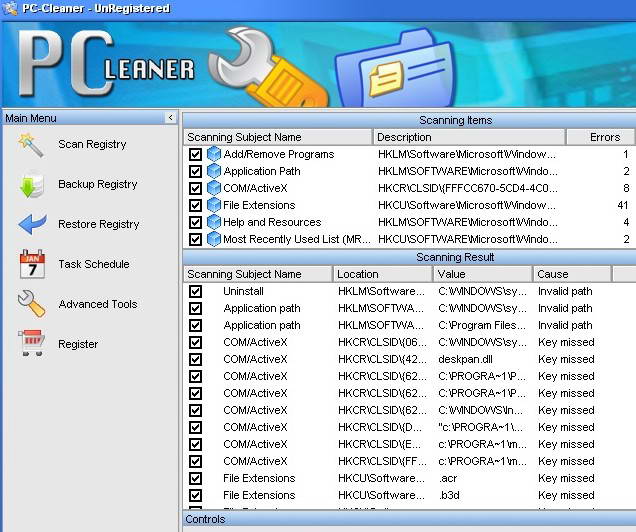636x532 pixels.
Task: Uncheck the .b3d File Extensions result checkbox
Action: 196,496
